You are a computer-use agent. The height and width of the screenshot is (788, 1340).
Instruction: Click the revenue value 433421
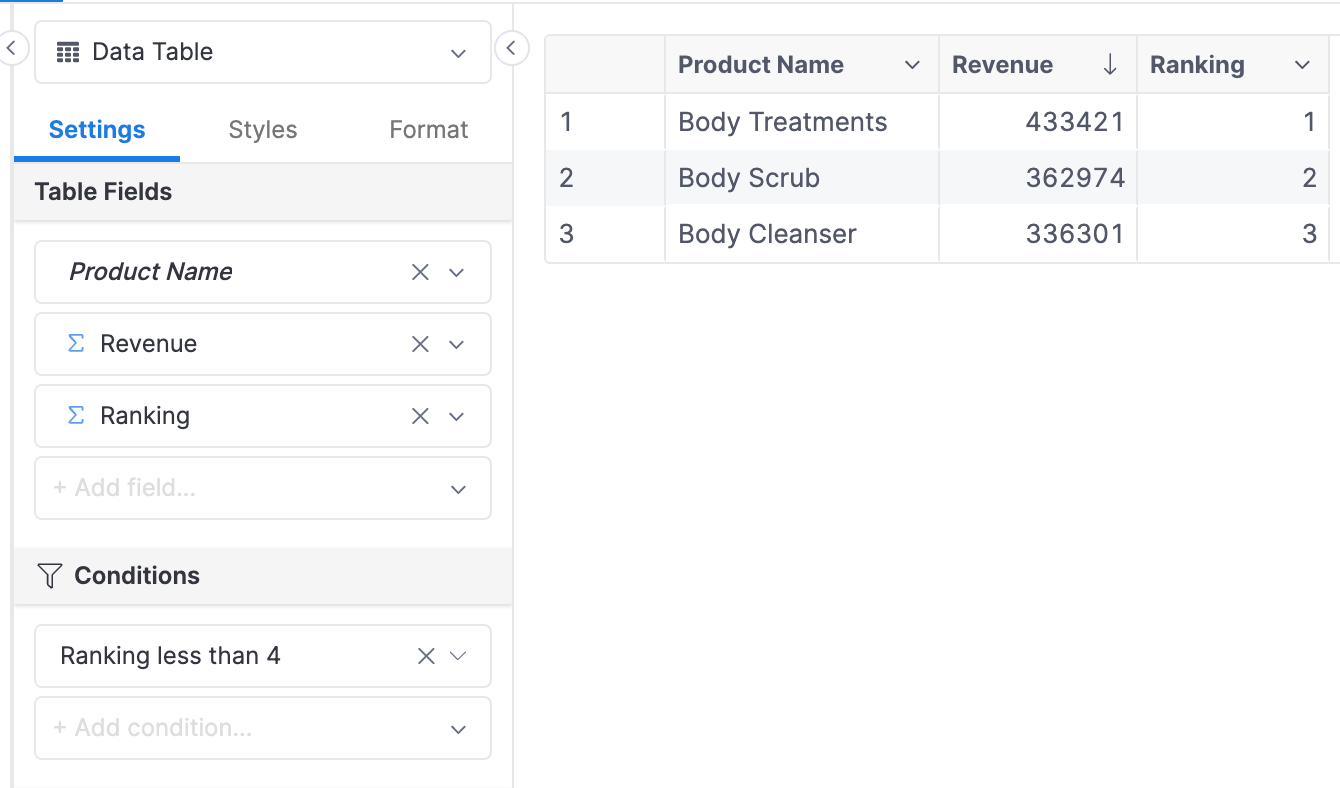(1075, 122)
